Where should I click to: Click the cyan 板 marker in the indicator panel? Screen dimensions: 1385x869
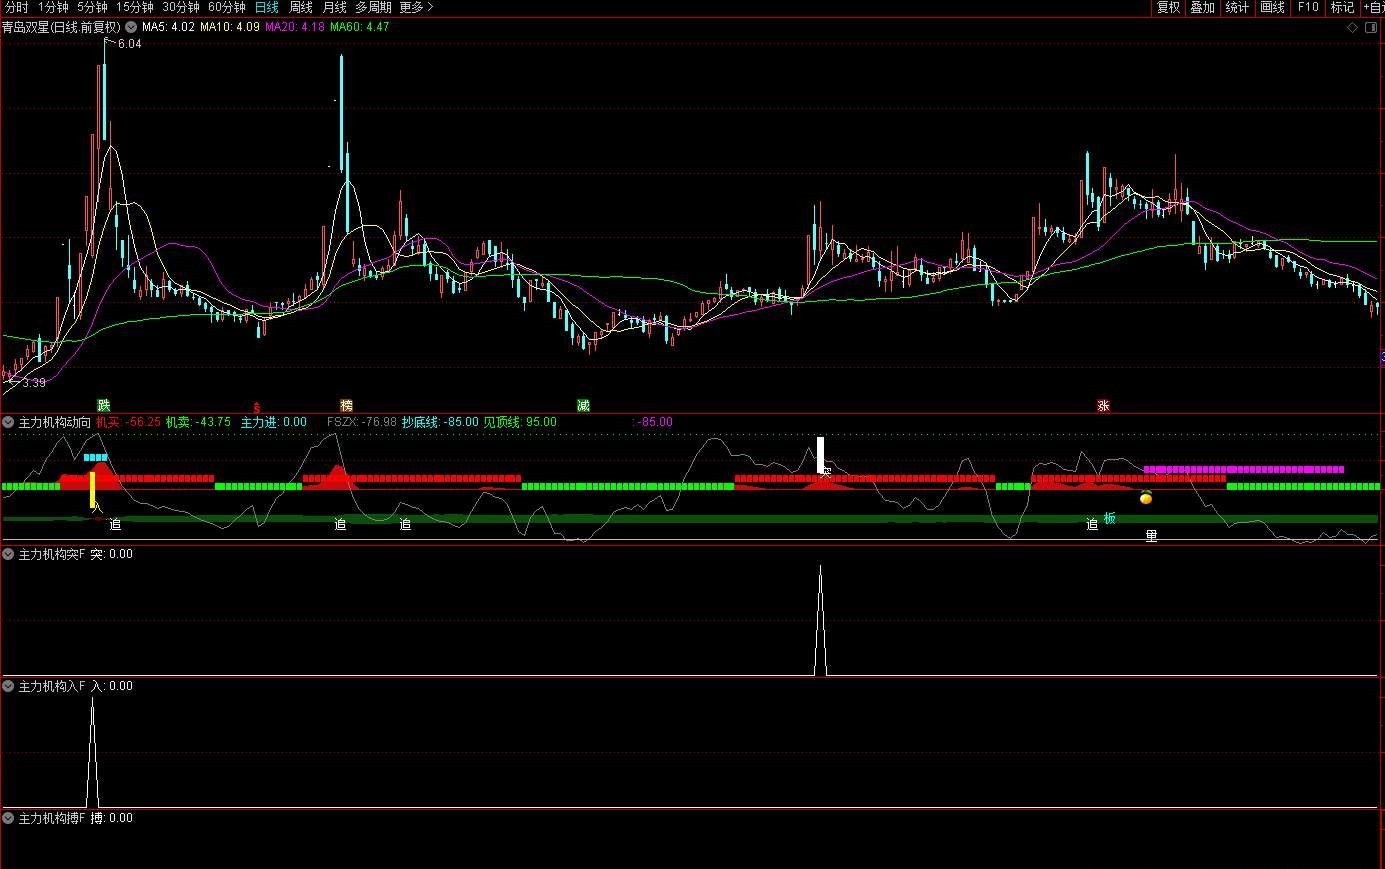(1109, 518)
